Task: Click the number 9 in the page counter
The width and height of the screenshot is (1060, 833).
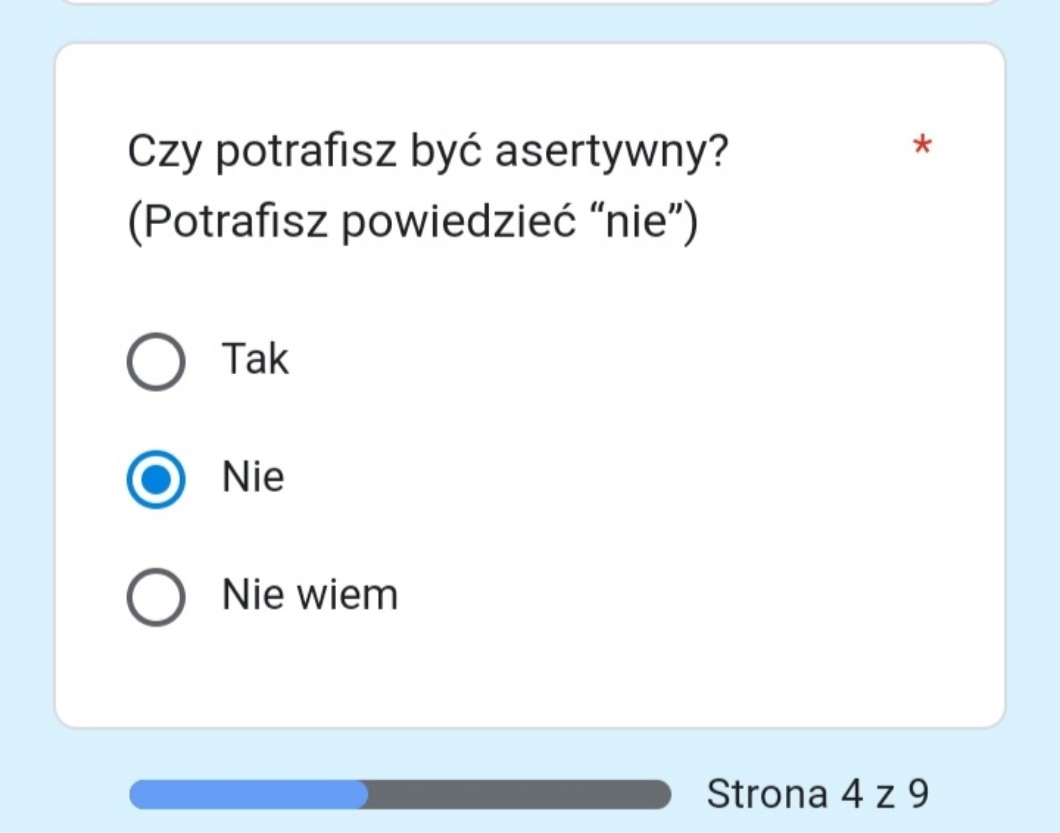Action: click(917, 794)
